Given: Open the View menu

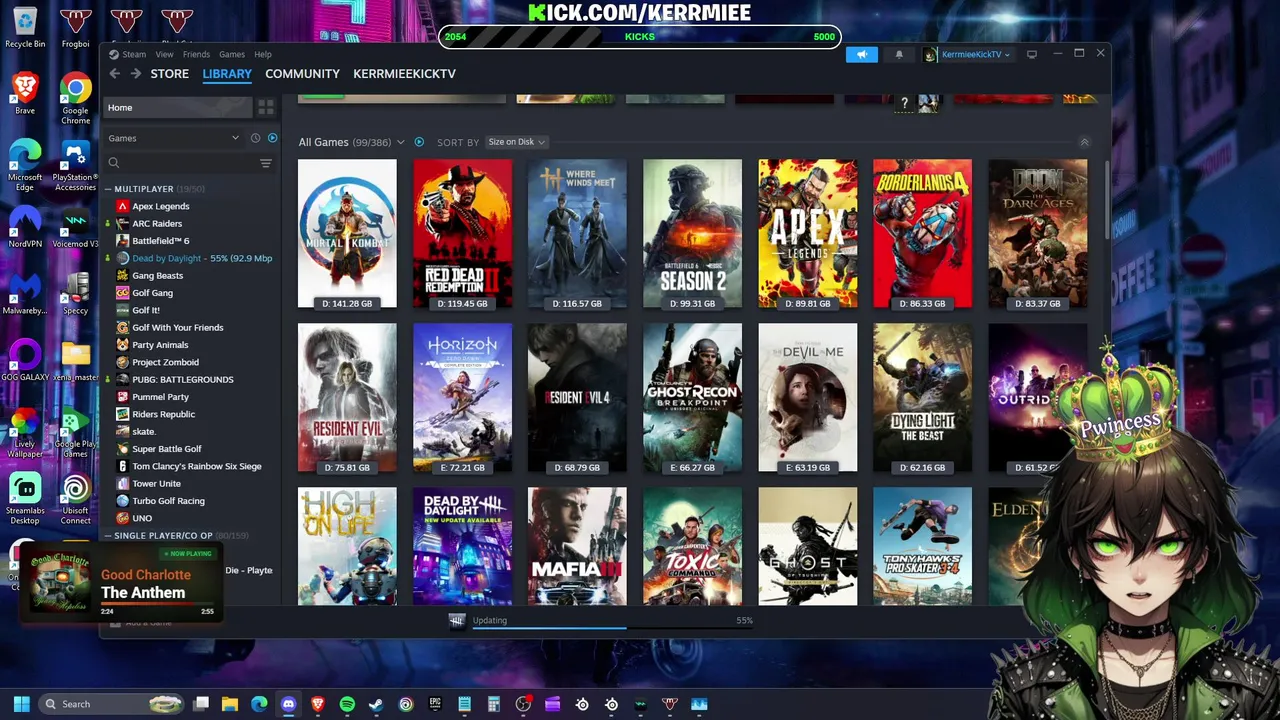Looking at the screenshot, I should click(164, 55).
